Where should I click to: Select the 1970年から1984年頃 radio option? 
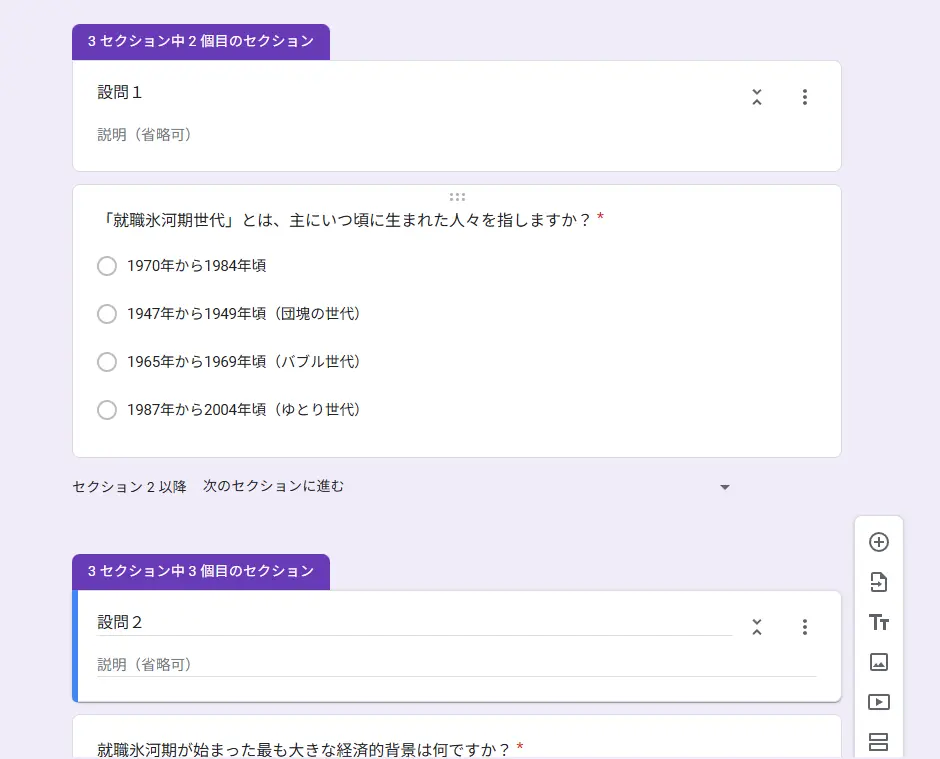107,266
